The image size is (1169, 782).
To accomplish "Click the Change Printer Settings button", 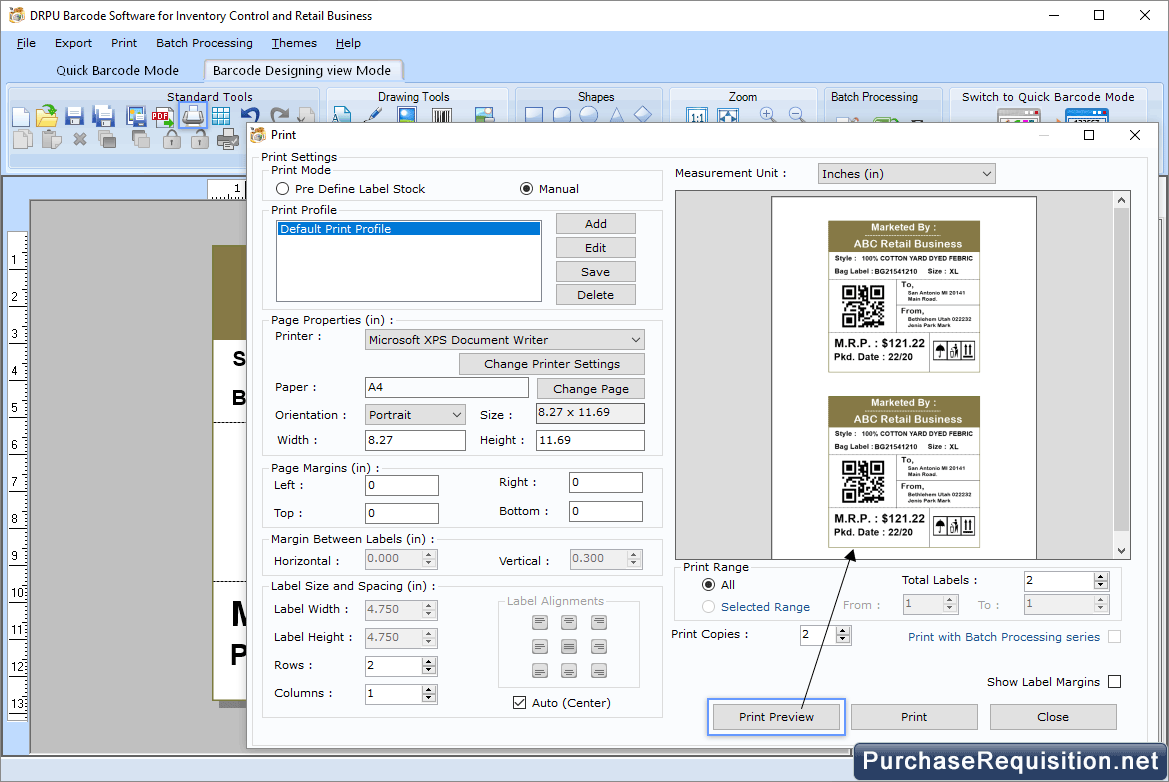I will click(551, 364).
